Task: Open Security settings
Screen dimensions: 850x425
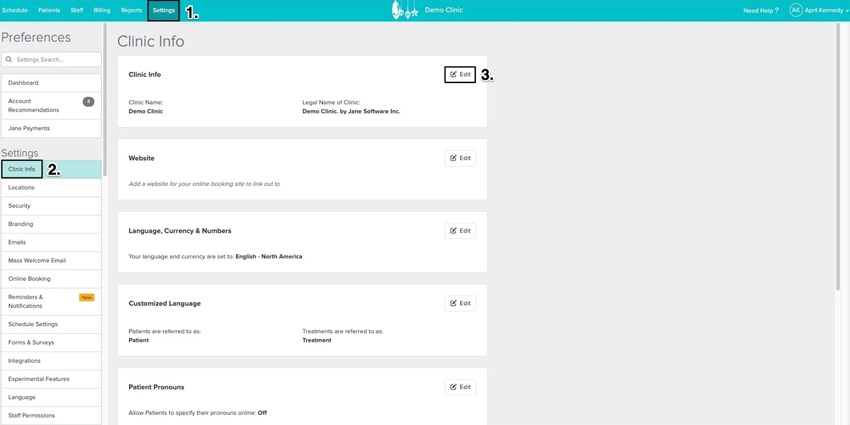Action: (51, 206)
